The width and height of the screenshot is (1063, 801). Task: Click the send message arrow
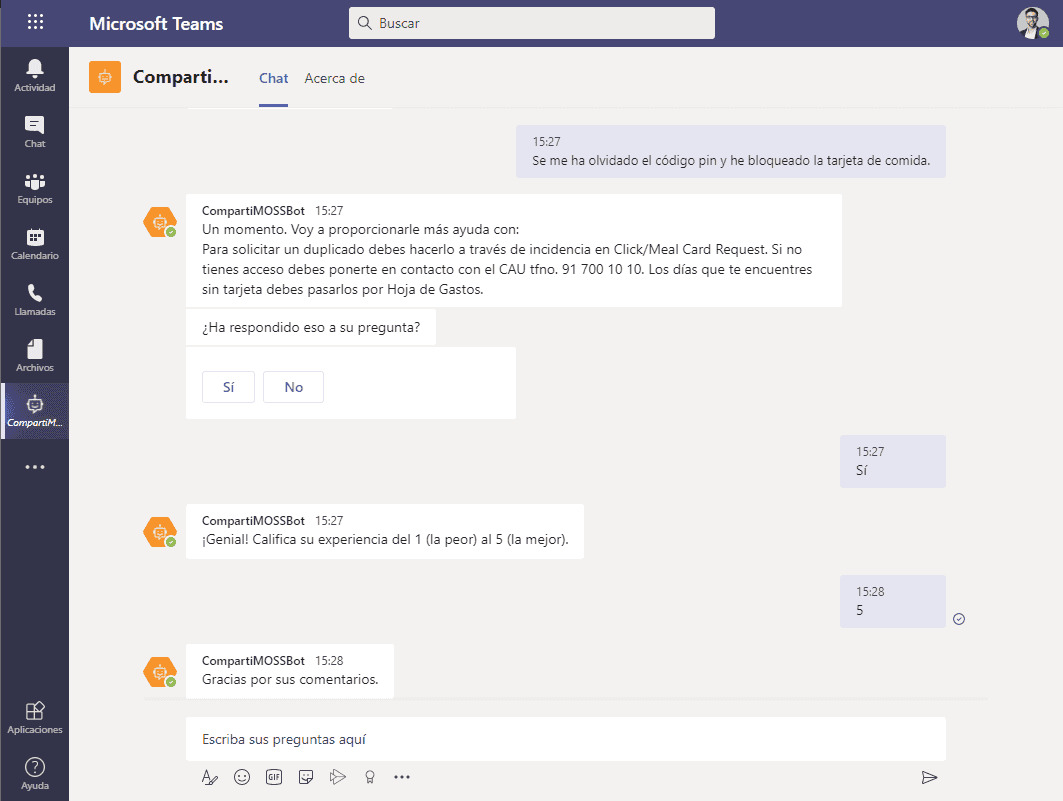(x=929, y=777)
